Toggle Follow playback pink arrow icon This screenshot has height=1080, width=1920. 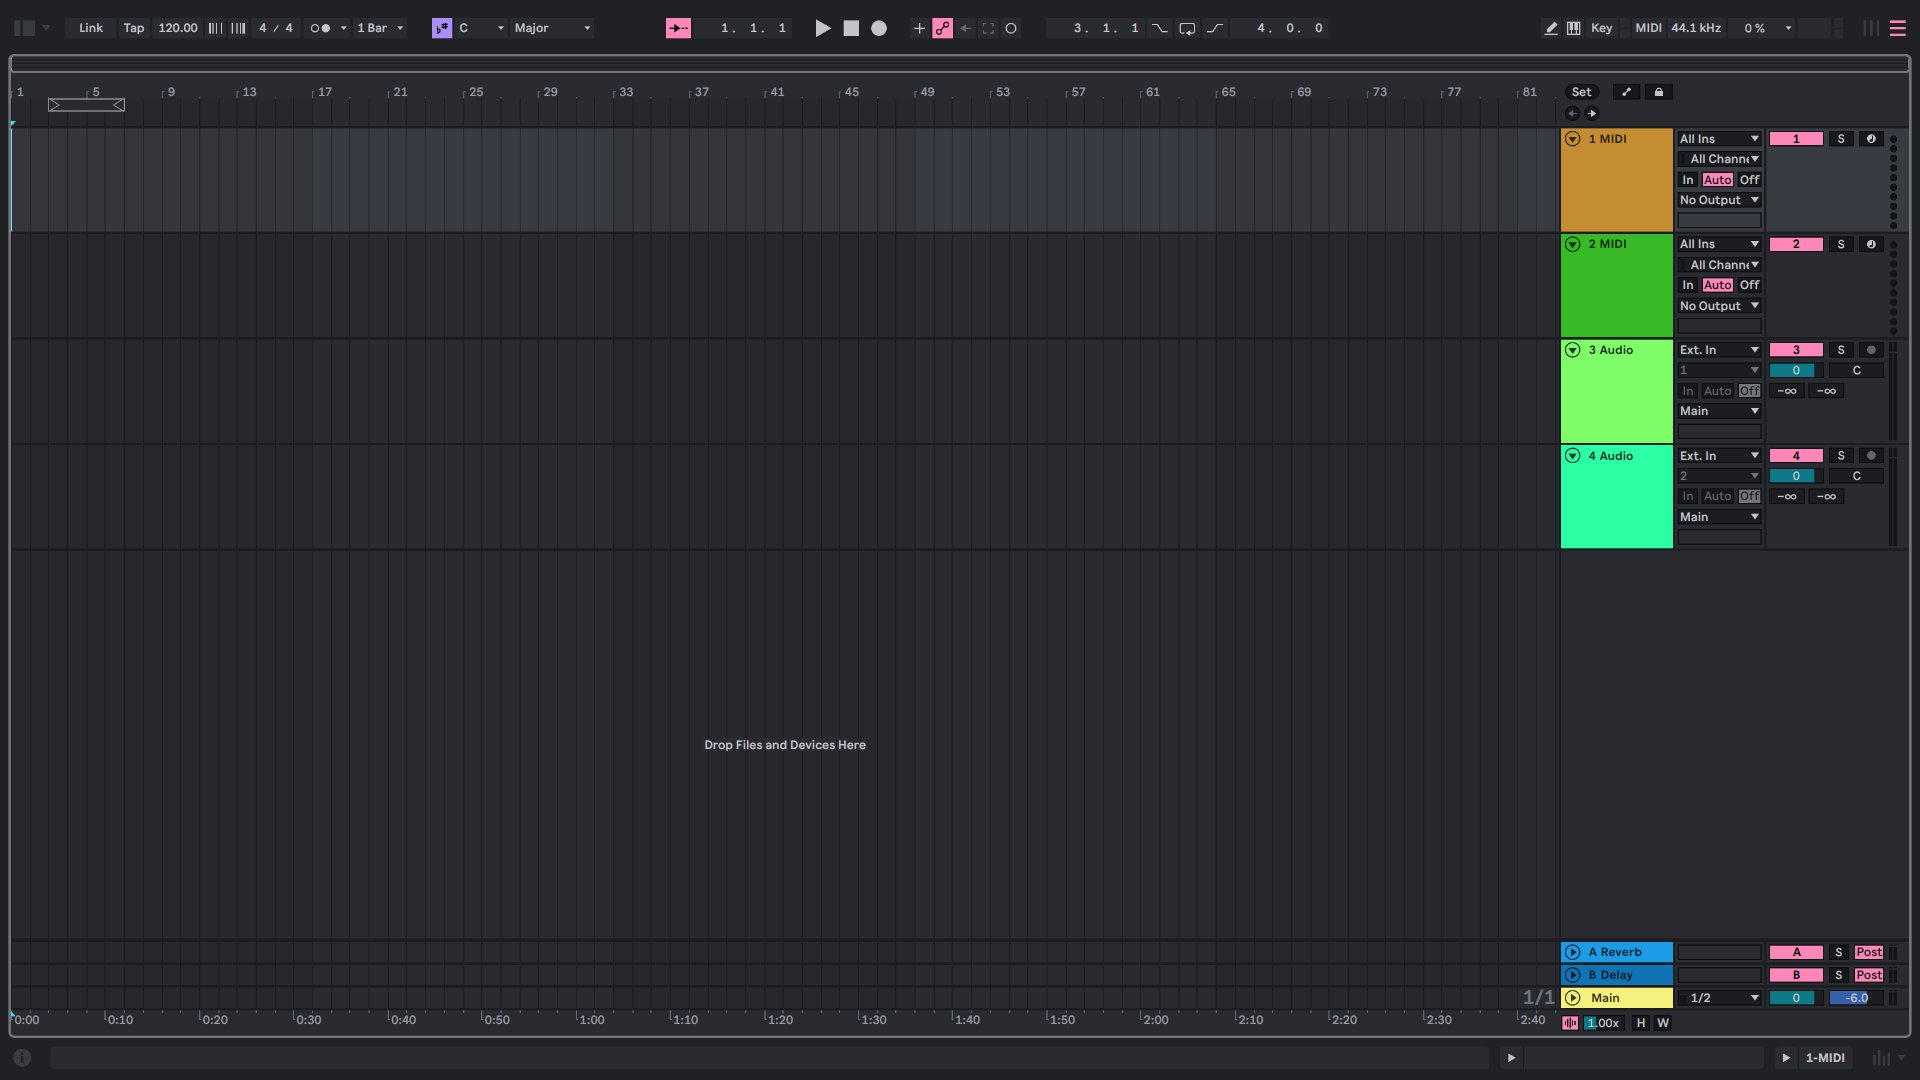click(x=678, y=28)
